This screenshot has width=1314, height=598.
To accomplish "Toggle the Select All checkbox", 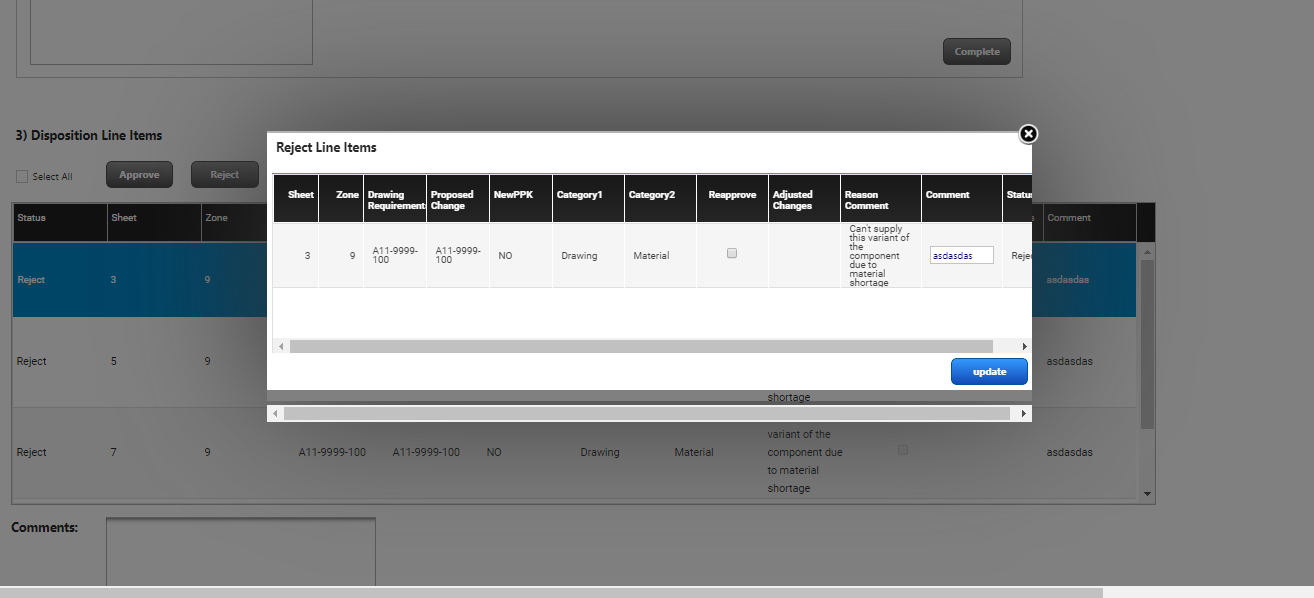I will click(x=21, y=176).
